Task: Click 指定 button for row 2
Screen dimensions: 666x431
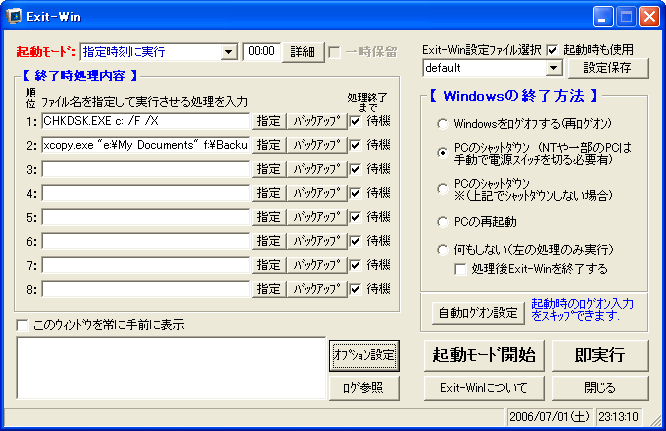Action: tap(269, 145)
